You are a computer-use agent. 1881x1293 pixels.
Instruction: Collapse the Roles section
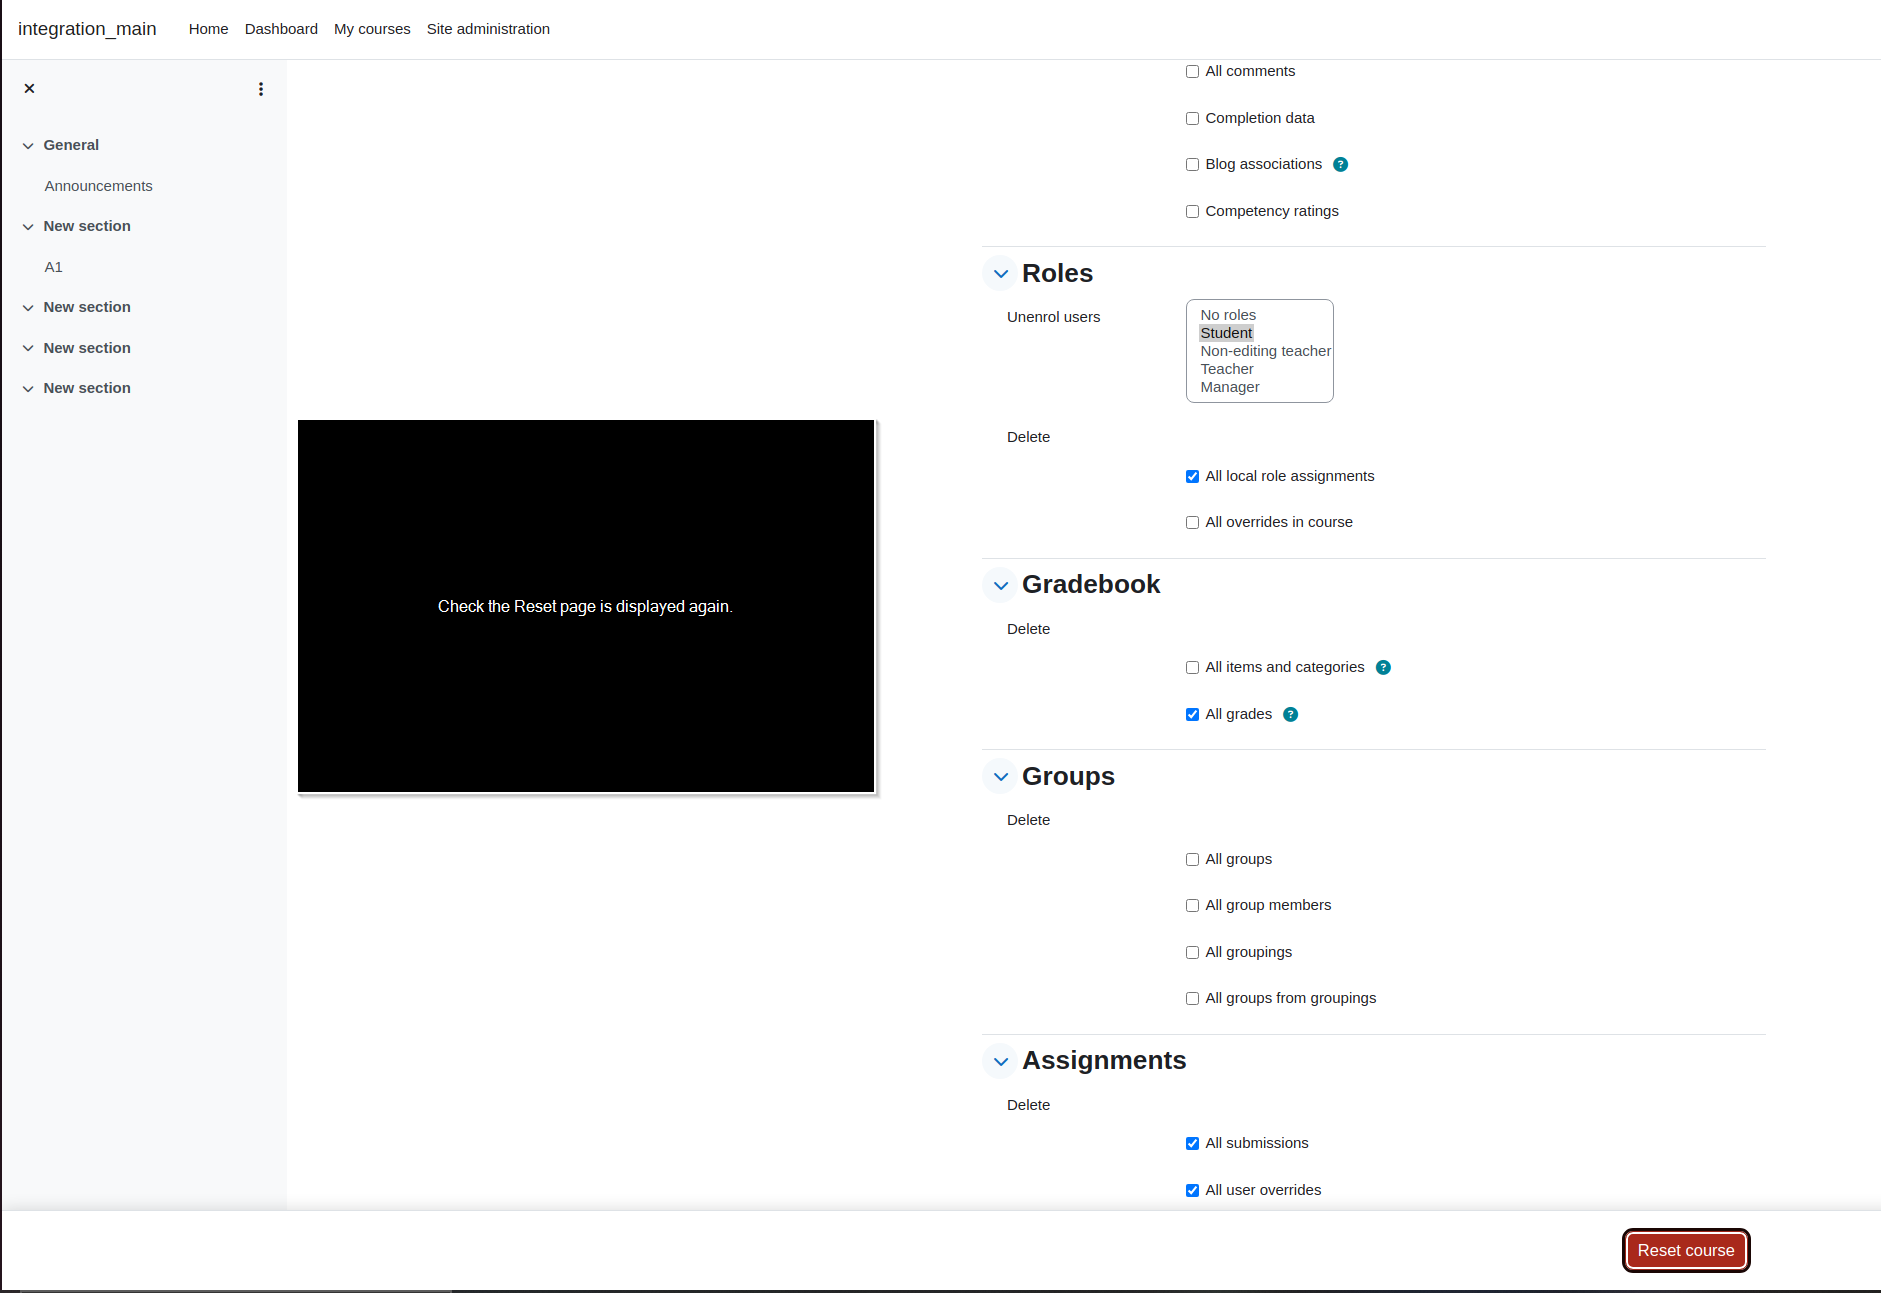coord(1000,274)
